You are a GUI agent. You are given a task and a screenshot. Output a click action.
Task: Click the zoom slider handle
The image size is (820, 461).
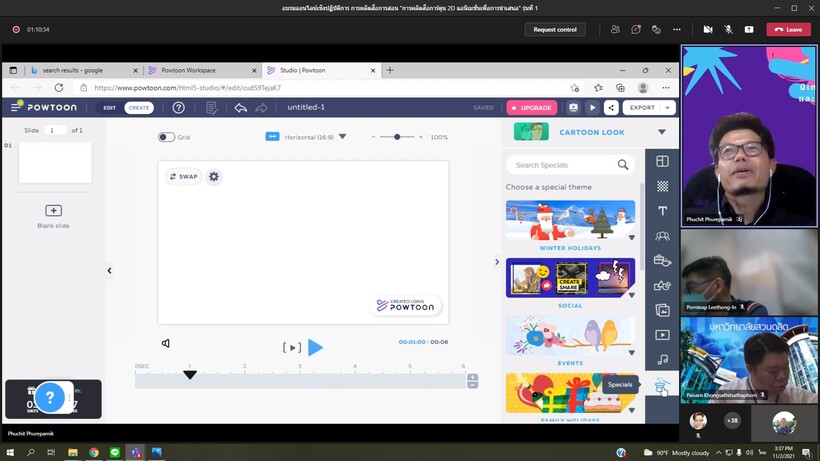point(397,137)
